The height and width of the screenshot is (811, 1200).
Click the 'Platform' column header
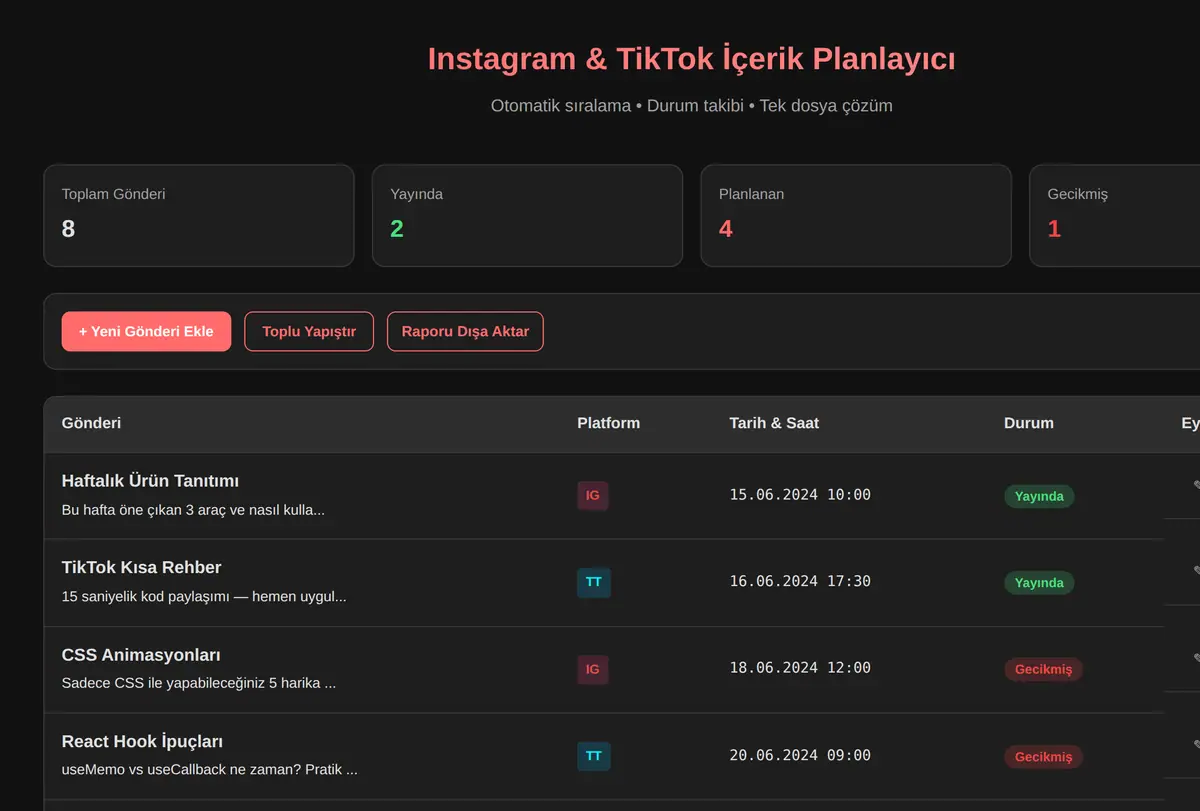(608, 423)
